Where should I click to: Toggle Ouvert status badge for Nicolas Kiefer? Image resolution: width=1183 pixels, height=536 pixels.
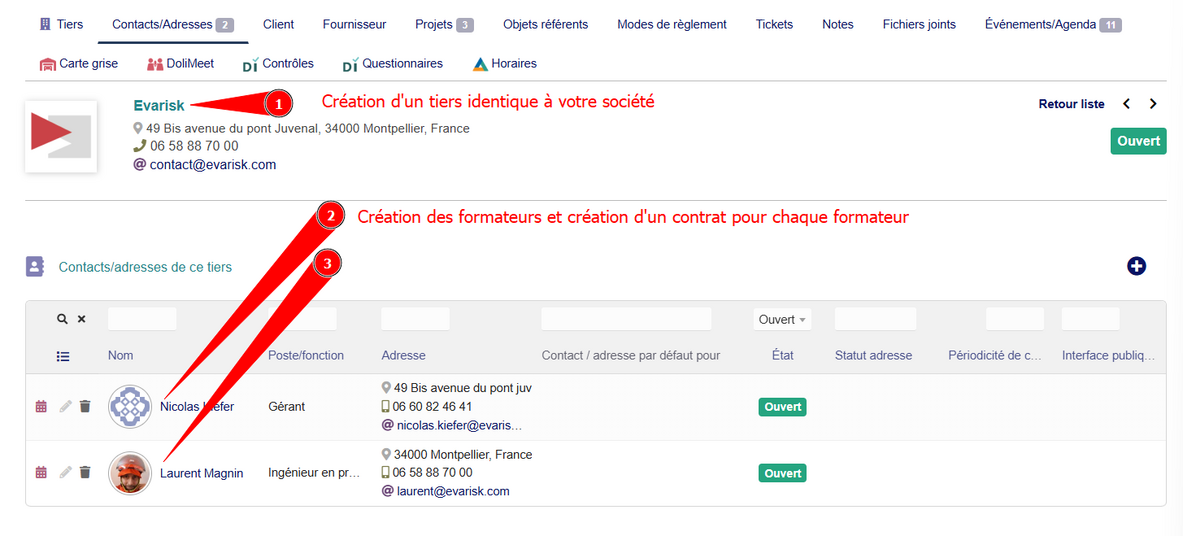point(783,407)
